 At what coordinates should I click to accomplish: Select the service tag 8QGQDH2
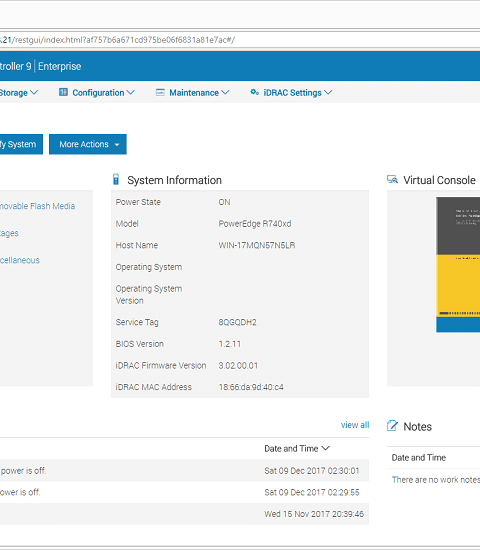click(x=238, y=322)
